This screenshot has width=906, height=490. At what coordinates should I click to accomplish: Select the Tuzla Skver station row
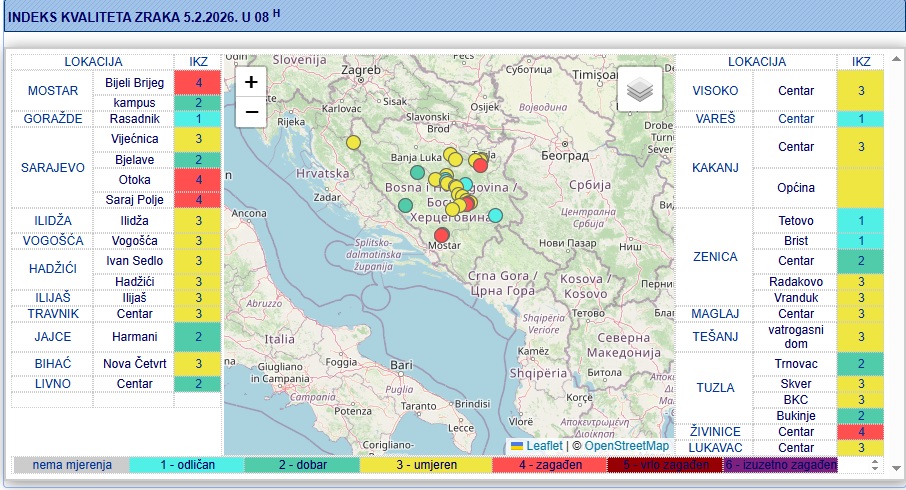pyautogui.click(x=795, y=384)
